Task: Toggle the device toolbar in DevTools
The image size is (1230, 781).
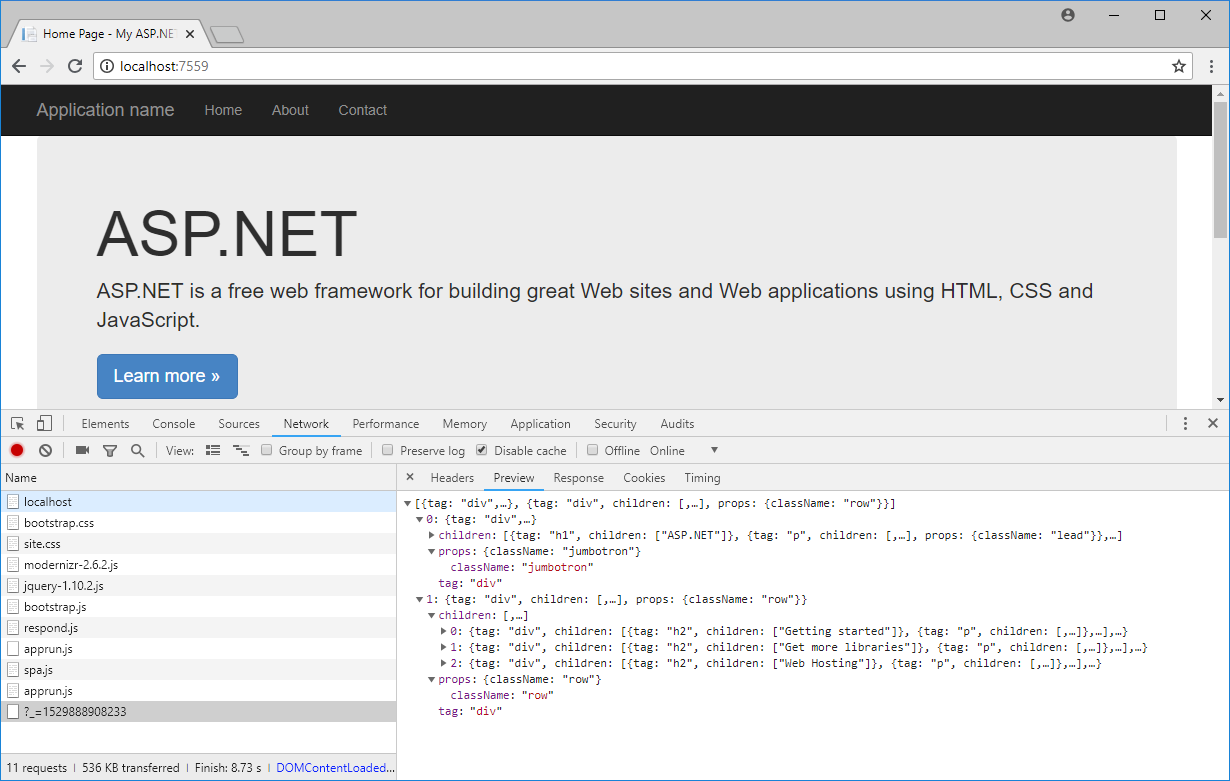Action: [x=42, y=423]
